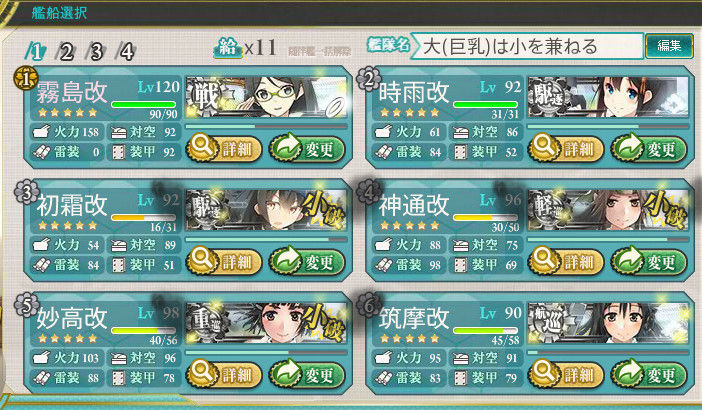The image size is (702, 410).
Task: Switch to fleet tab 4
Action: tap(125, 52)
